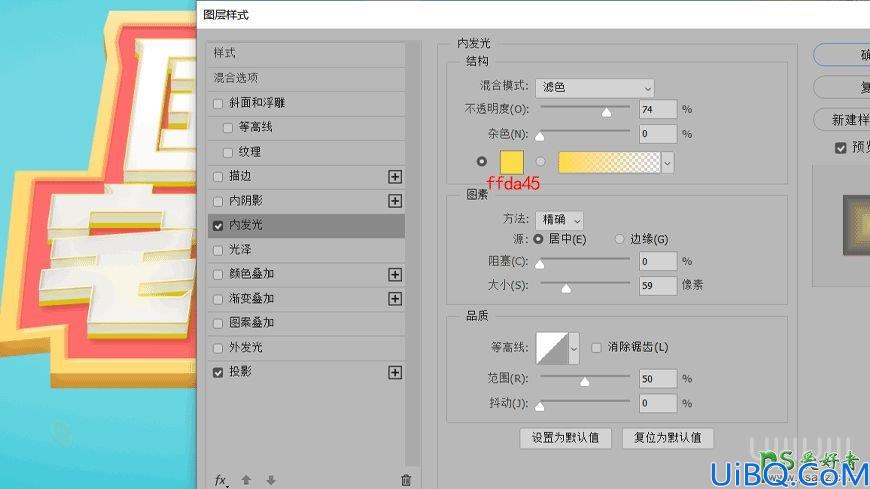Add another 描边 effect with its plus icon
The image size is (870, 489).
click(395, 177)
